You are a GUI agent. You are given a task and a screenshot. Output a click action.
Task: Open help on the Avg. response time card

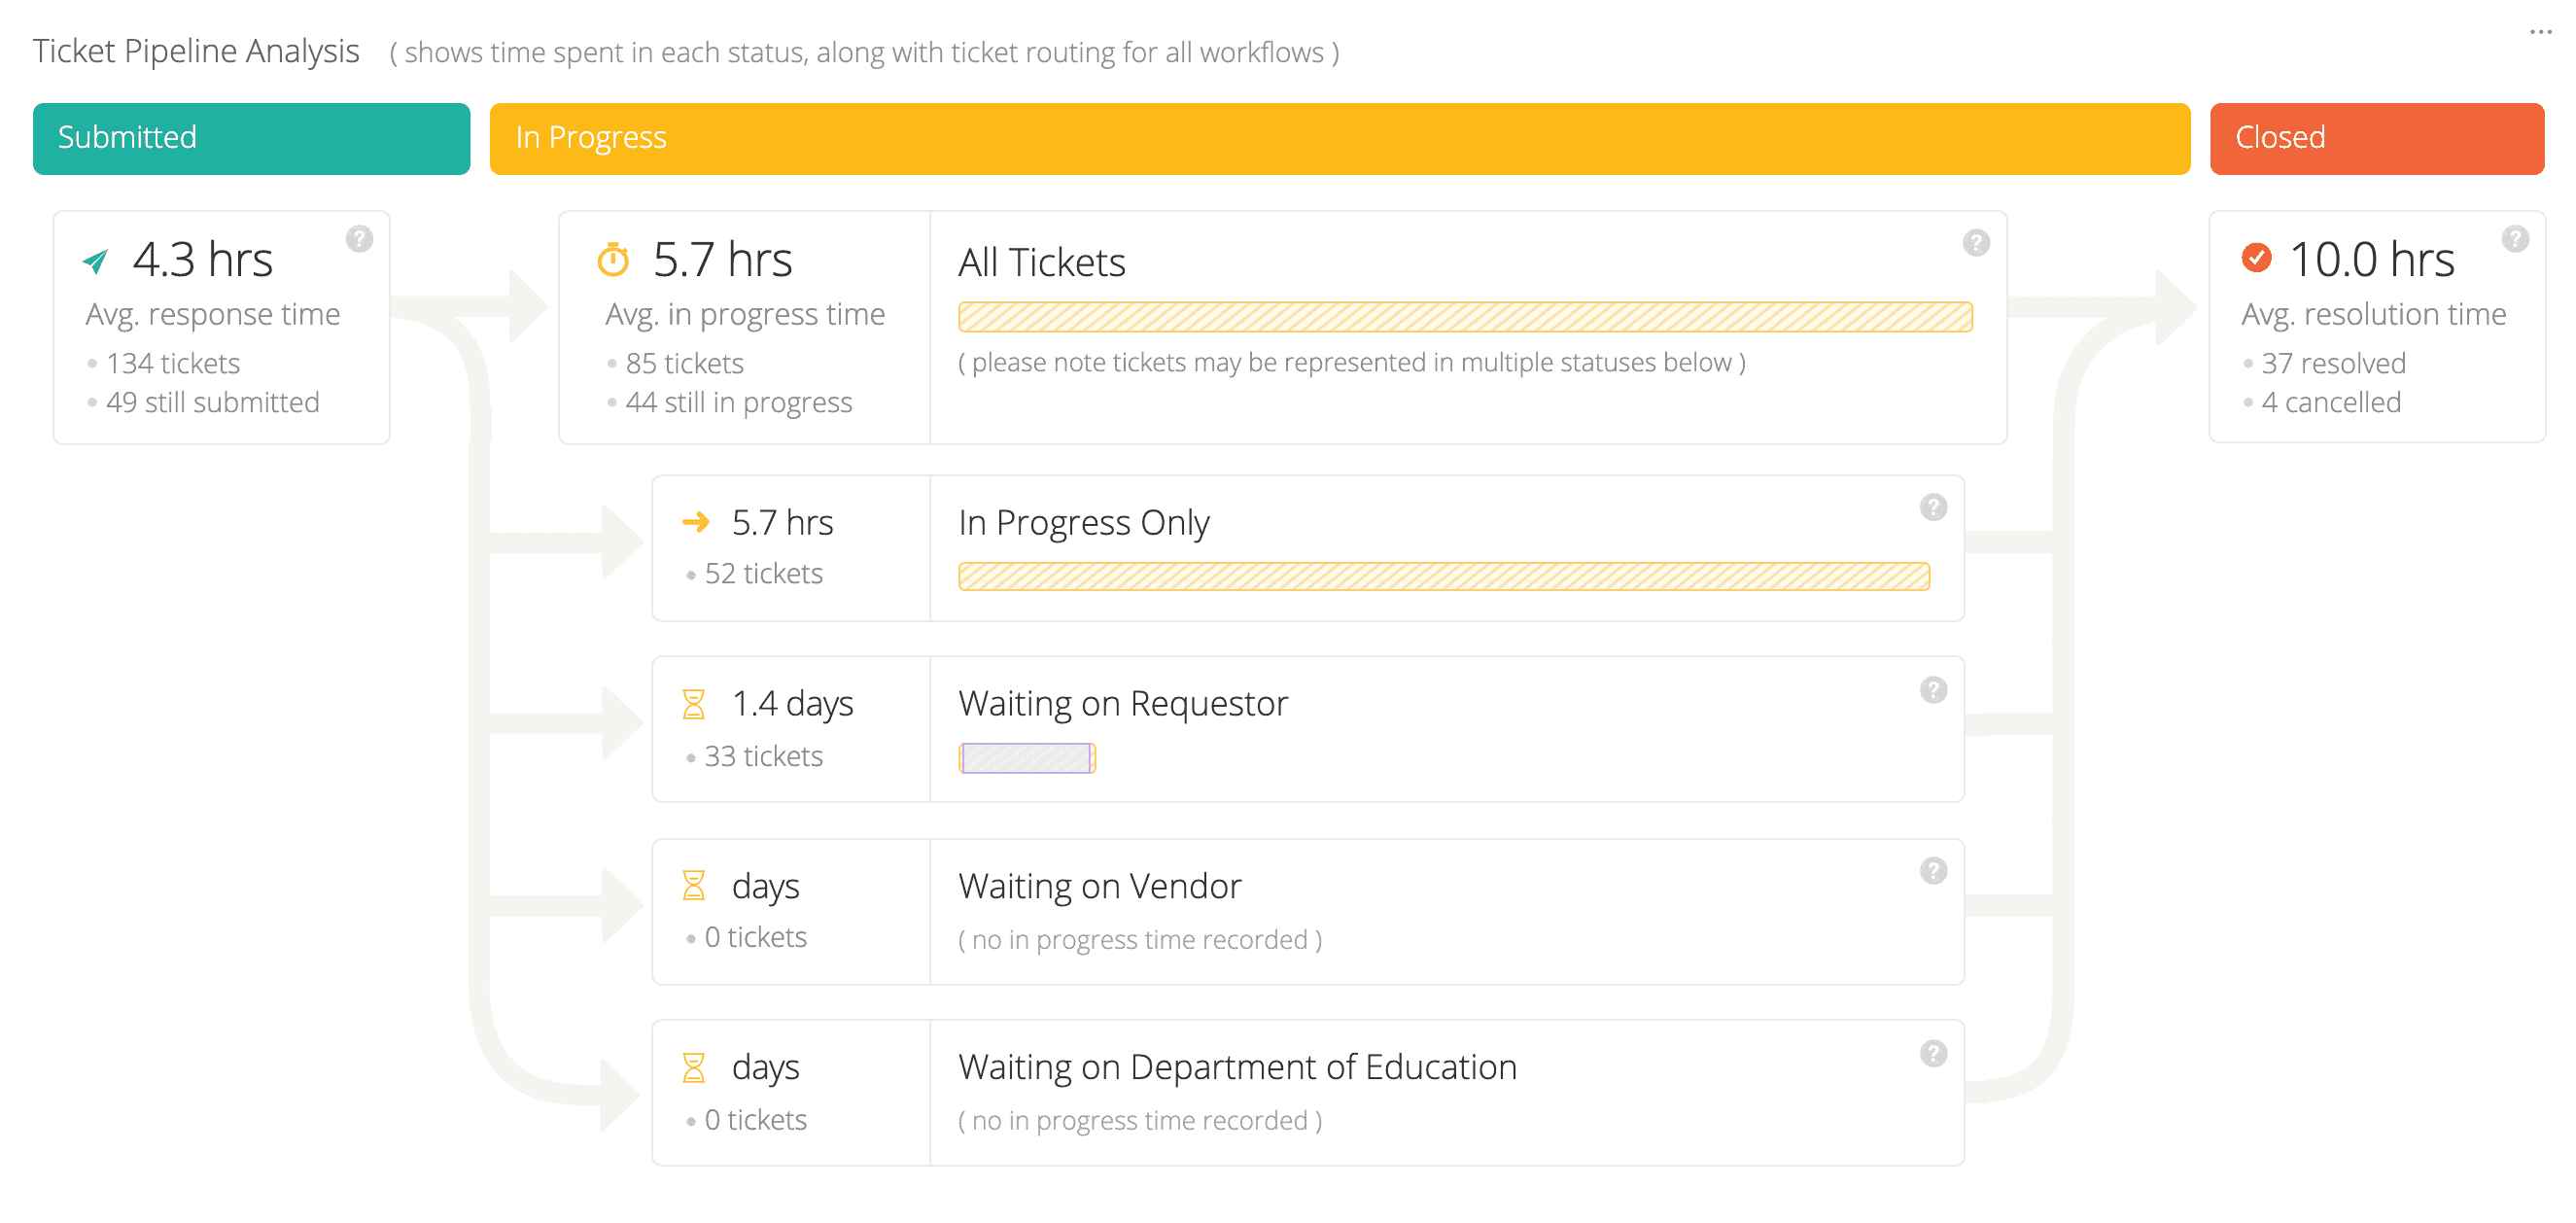coord(359,238)
